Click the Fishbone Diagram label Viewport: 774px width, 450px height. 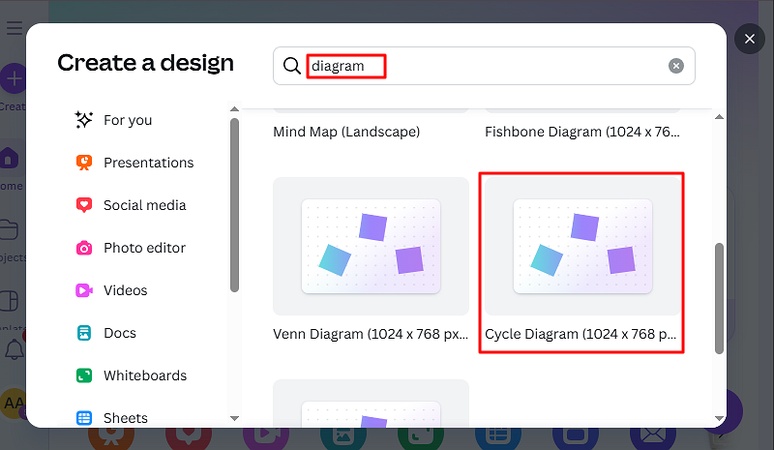pyautogui.click(x=582, y=132)
